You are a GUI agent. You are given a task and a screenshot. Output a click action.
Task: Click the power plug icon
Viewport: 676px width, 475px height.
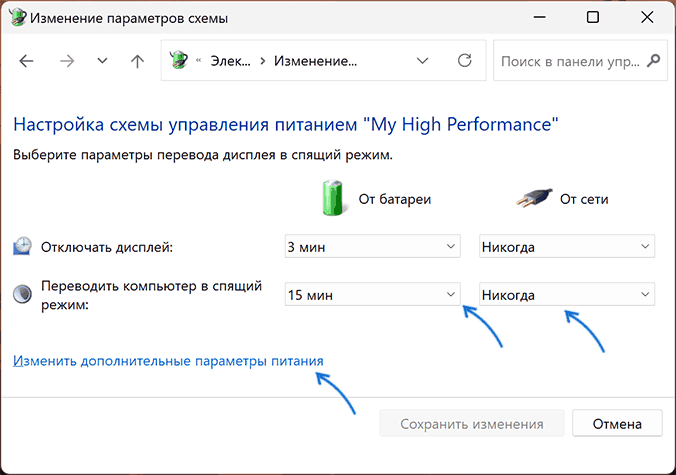(x=532, y=199)
